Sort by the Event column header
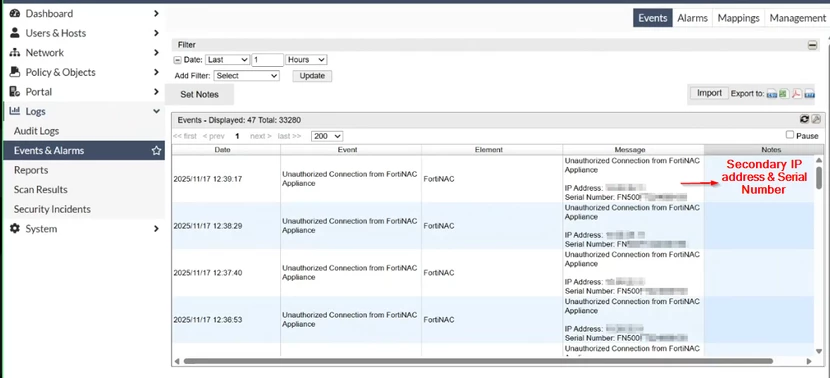Viewport: 830px width, 378px height. (351, 150)
